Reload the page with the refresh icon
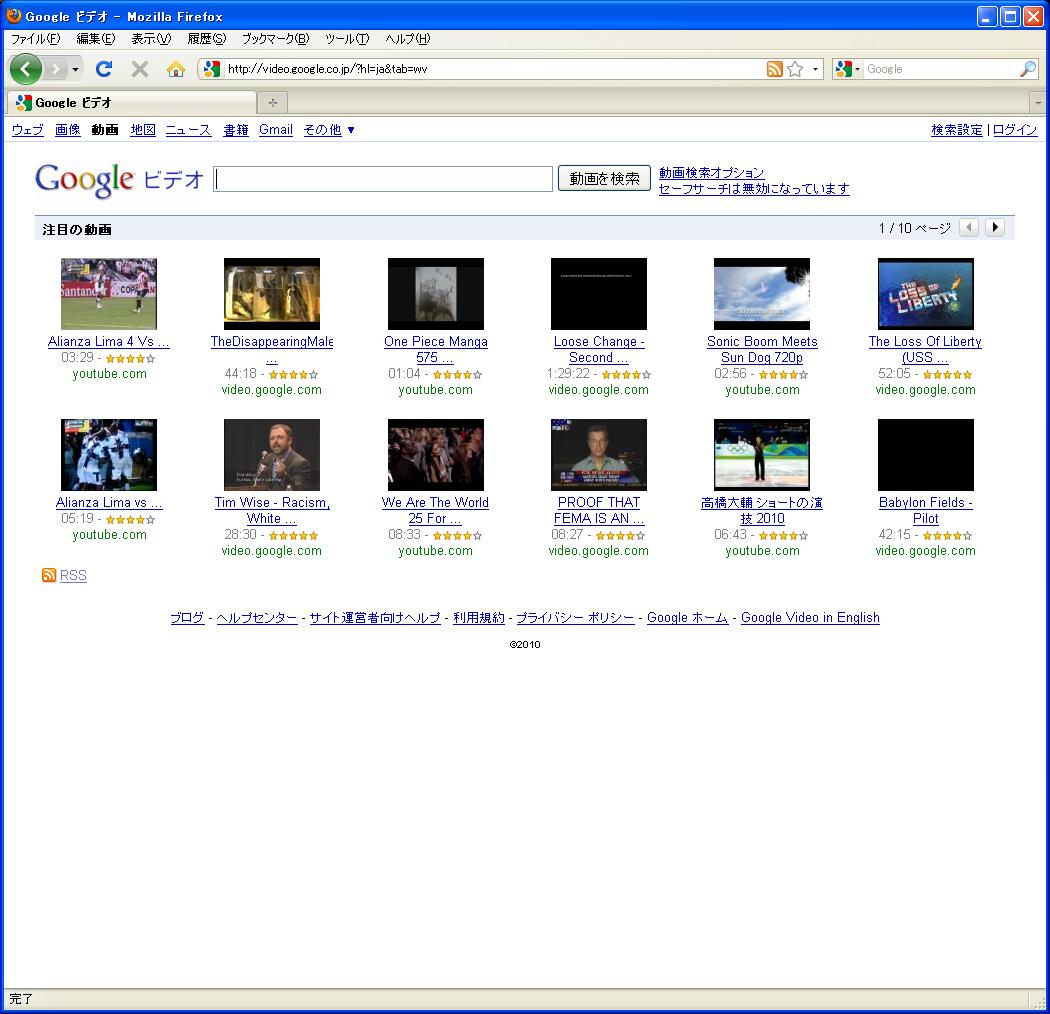 pyautogui.click(x=104, y=68)
